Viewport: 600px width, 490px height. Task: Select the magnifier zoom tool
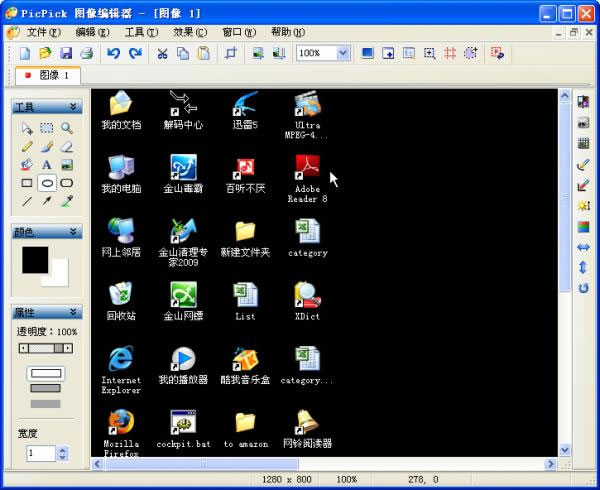[67, 128]
